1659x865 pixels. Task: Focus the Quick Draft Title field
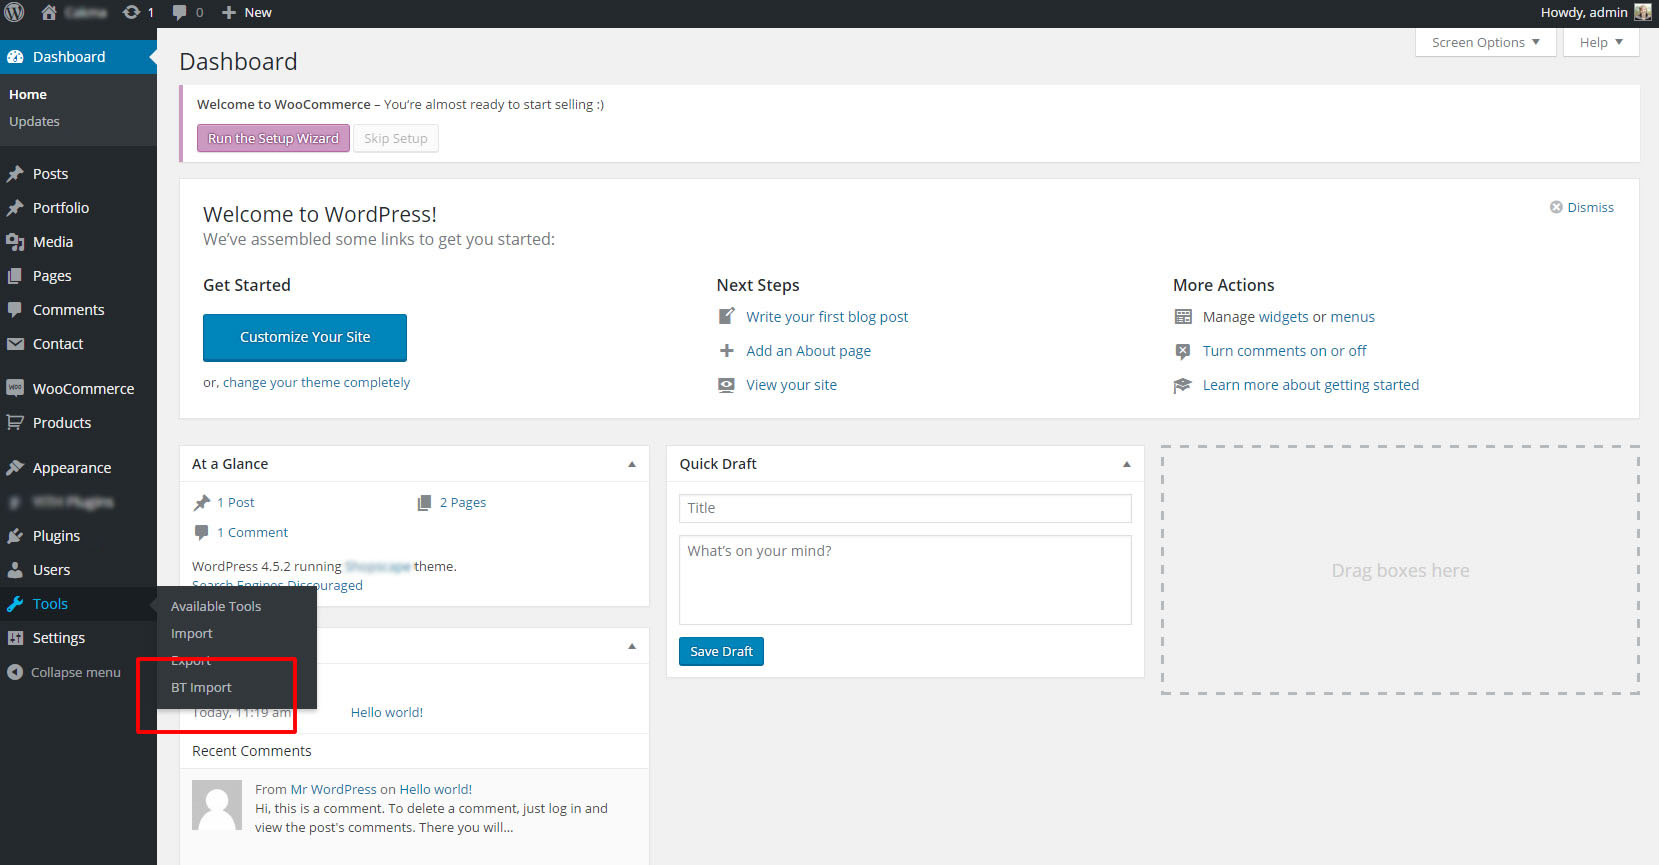pos(905,508)
